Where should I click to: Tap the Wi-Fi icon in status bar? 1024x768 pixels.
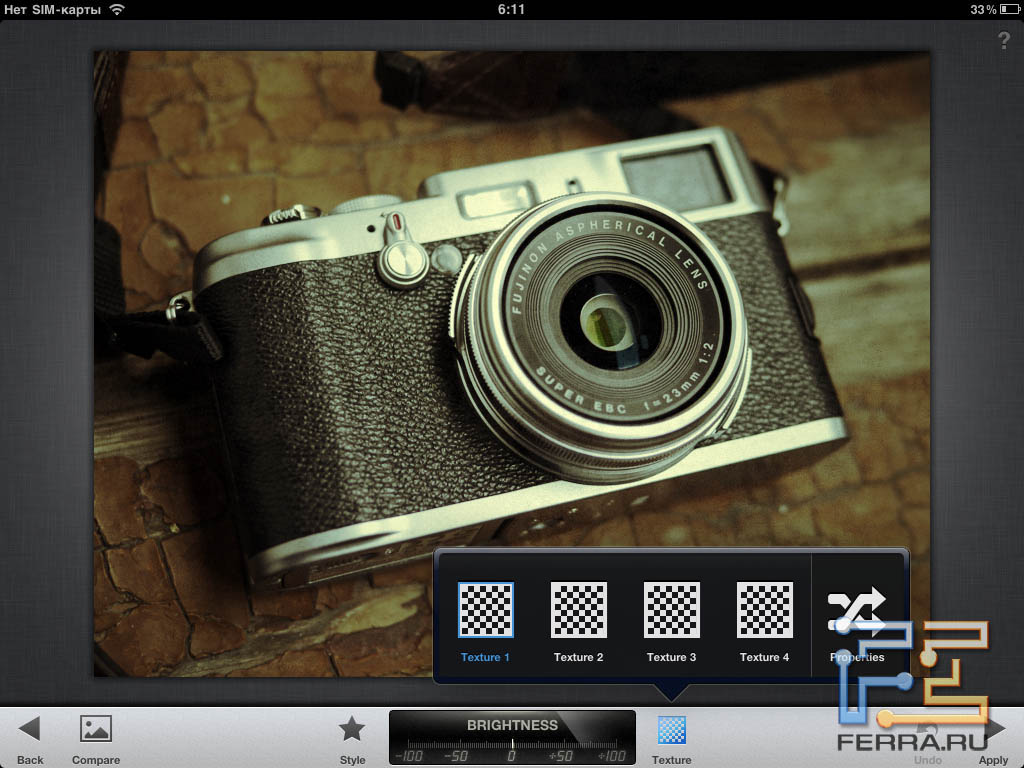point(117,9)
